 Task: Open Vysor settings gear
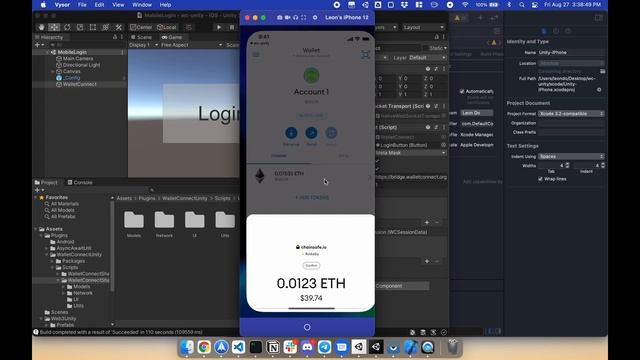(x=315, y=18)
